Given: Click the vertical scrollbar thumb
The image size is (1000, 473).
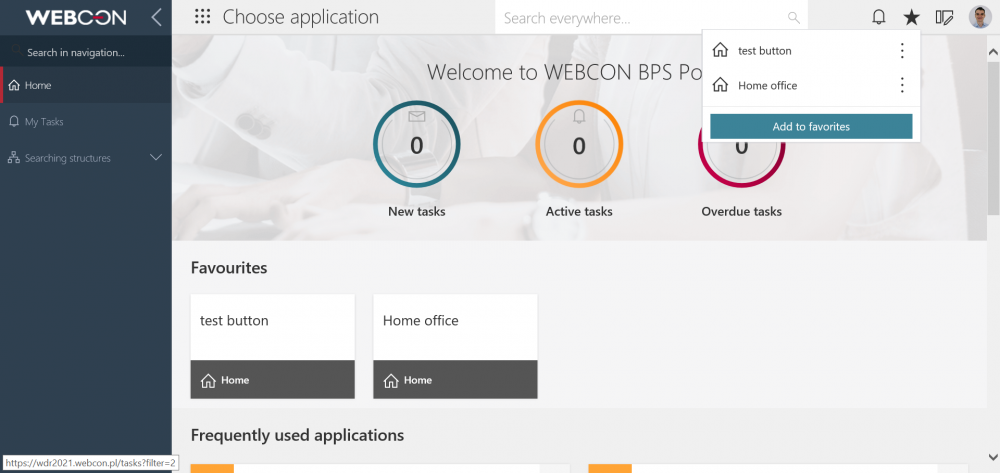Looking at the screenshot, I should (x=992, y=138).
